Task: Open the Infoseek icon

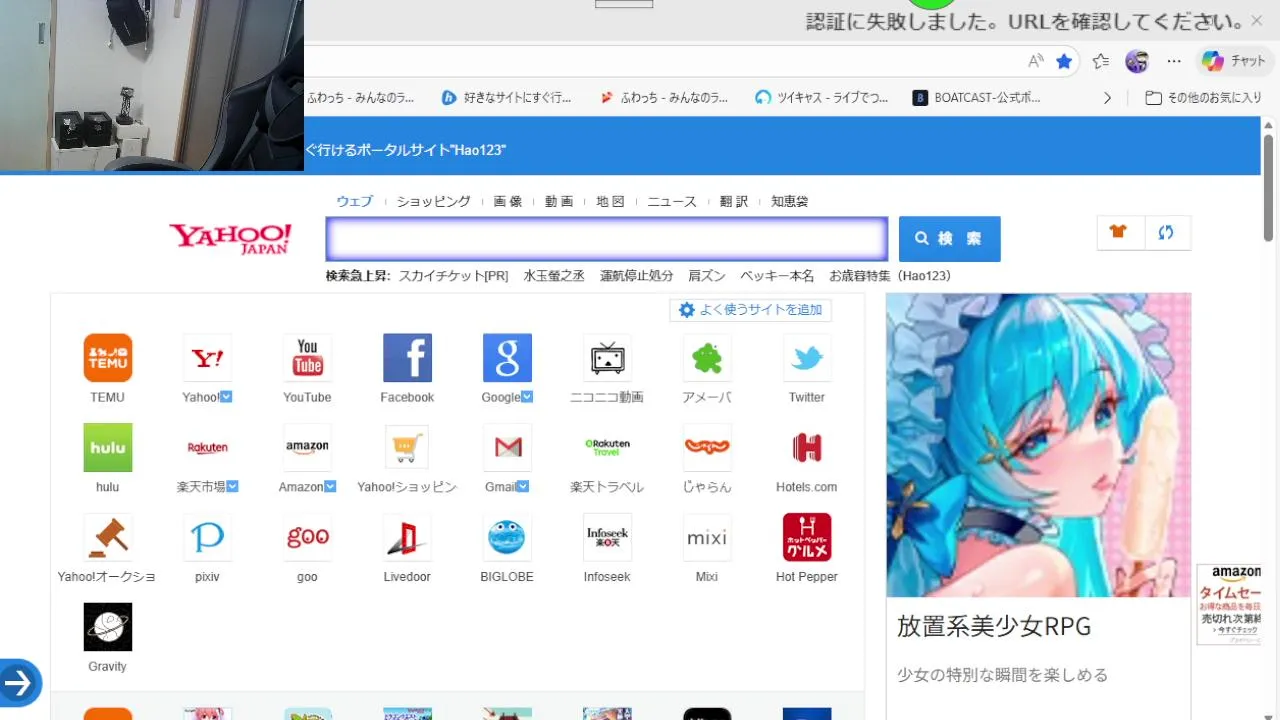Action: pos(607,538)
